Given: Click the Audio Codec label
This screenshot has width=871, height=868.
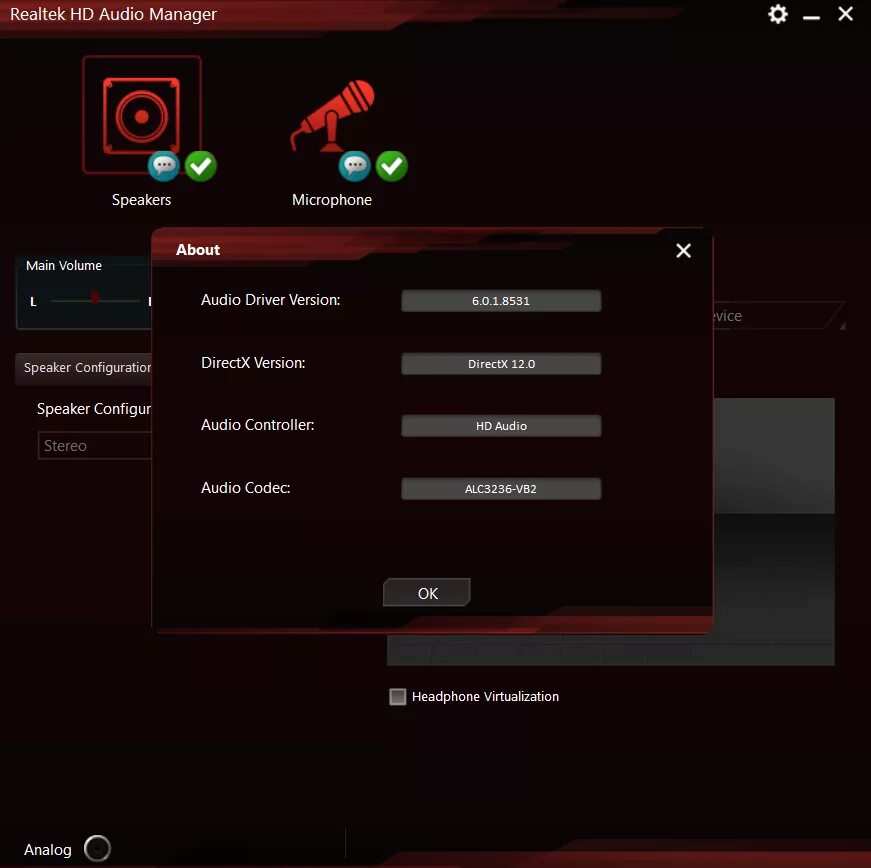Looking at the screenshot, I should click(x=246, y=488).
